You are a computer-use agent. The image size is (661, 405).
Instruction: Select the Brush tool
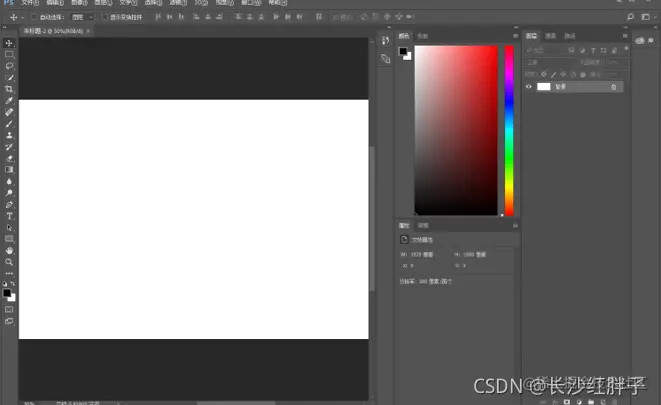9,124
